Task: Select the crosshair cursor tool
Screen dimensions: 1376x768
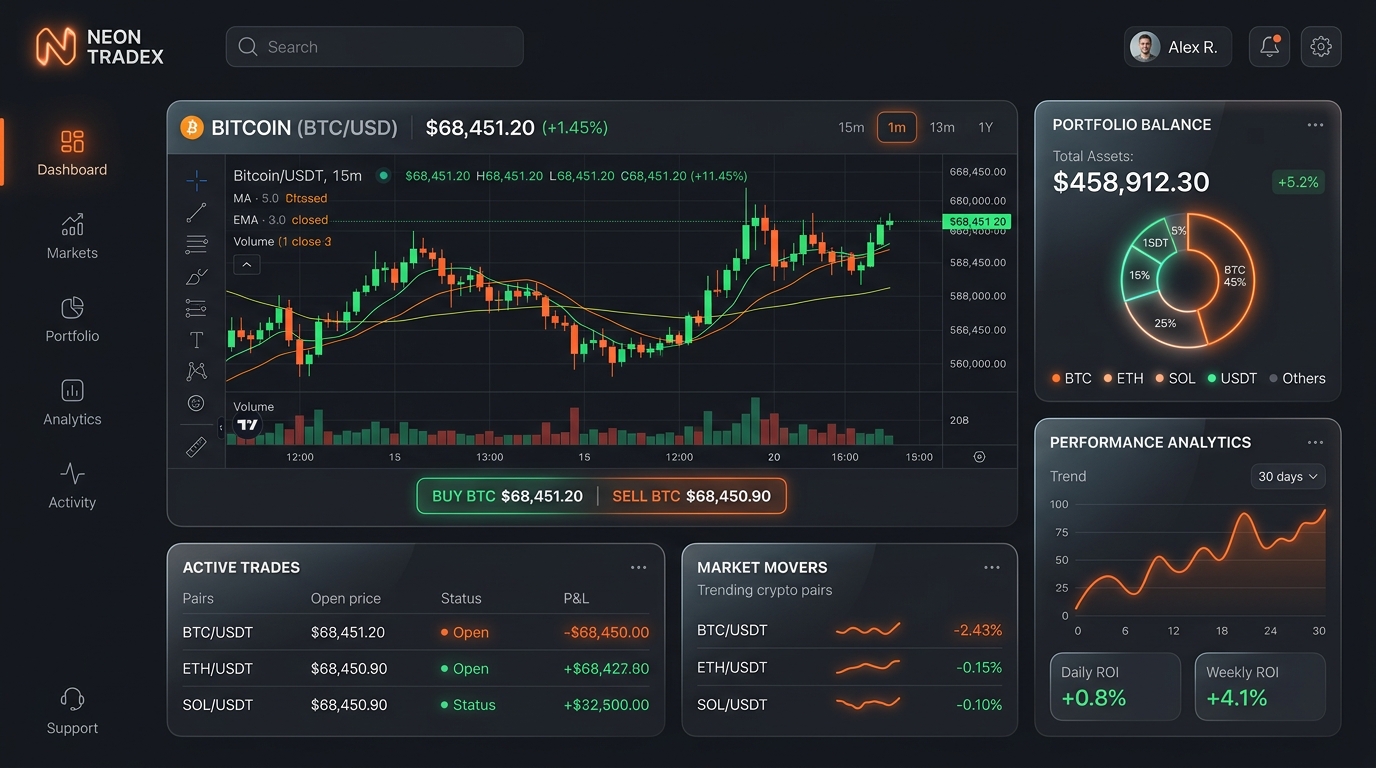Action: coord(197,180)
